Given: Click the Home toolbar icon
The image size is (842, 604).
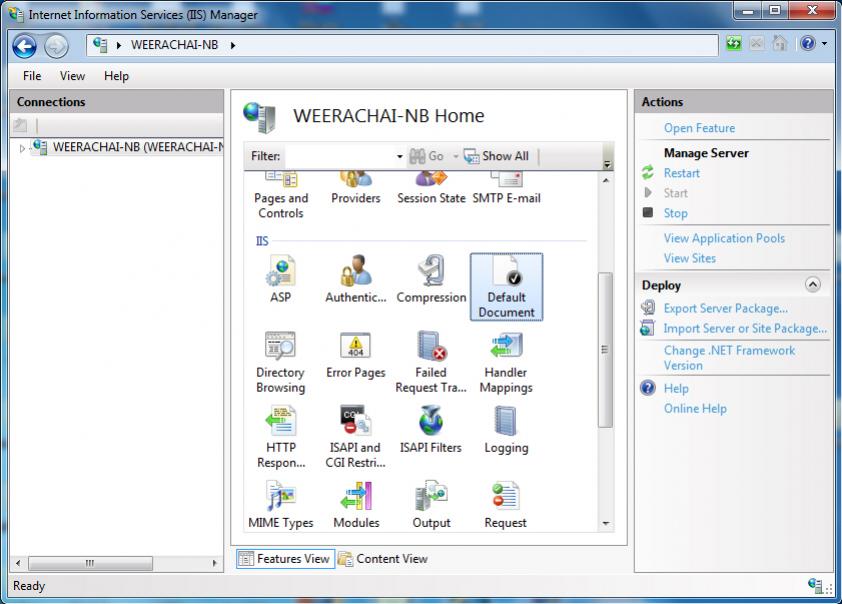Looking at the screenshot, I should click(x=780, y=43).
